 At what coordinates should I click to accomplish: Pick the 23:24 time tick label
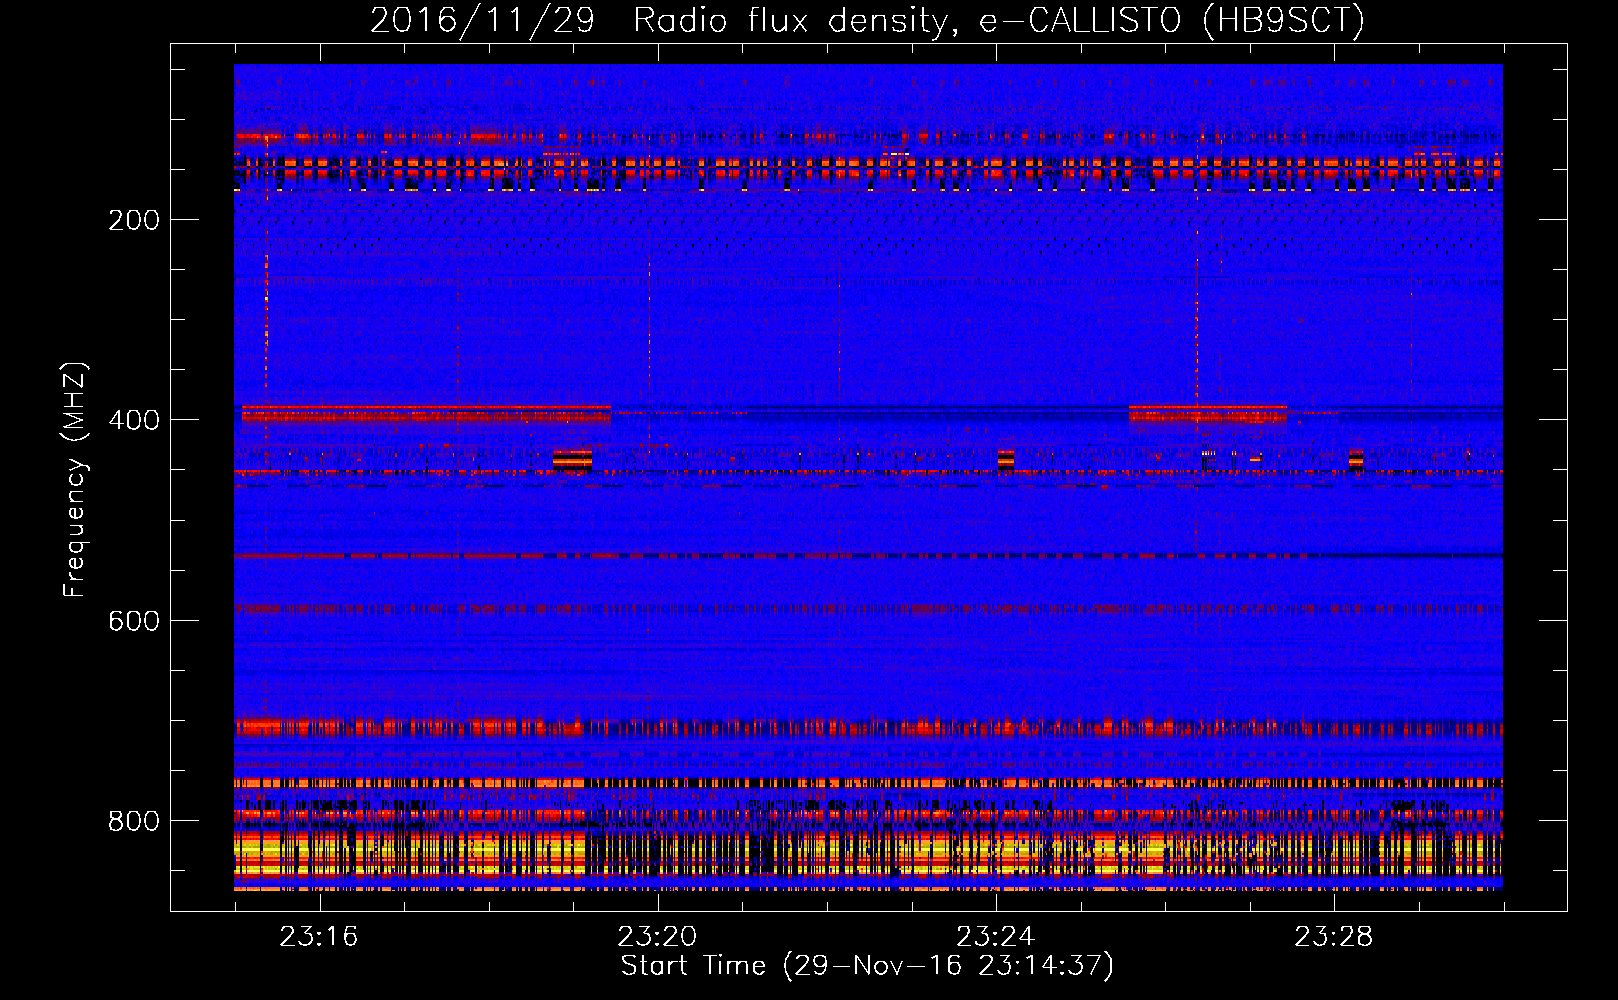tap(996, 937)
